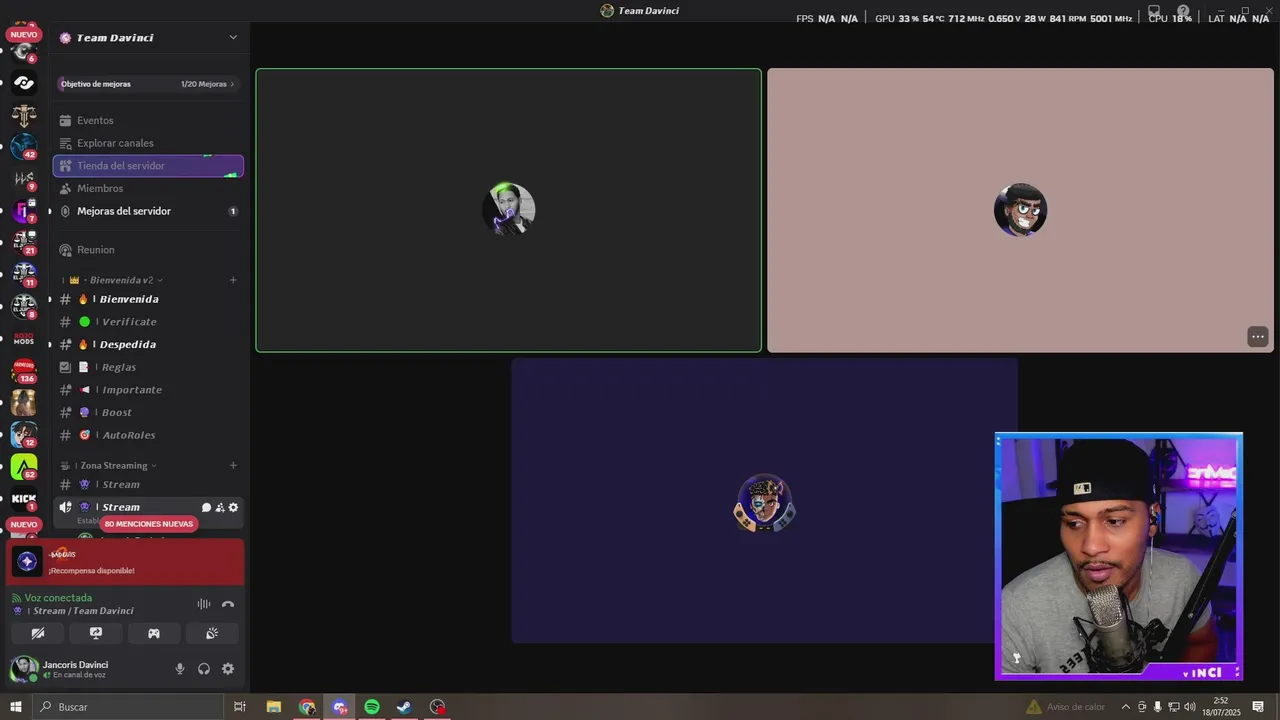The width and height of the screenshot is (1280, 720).
Task: Open the Importante announcement channel
Action: click(x=148, y=390)
